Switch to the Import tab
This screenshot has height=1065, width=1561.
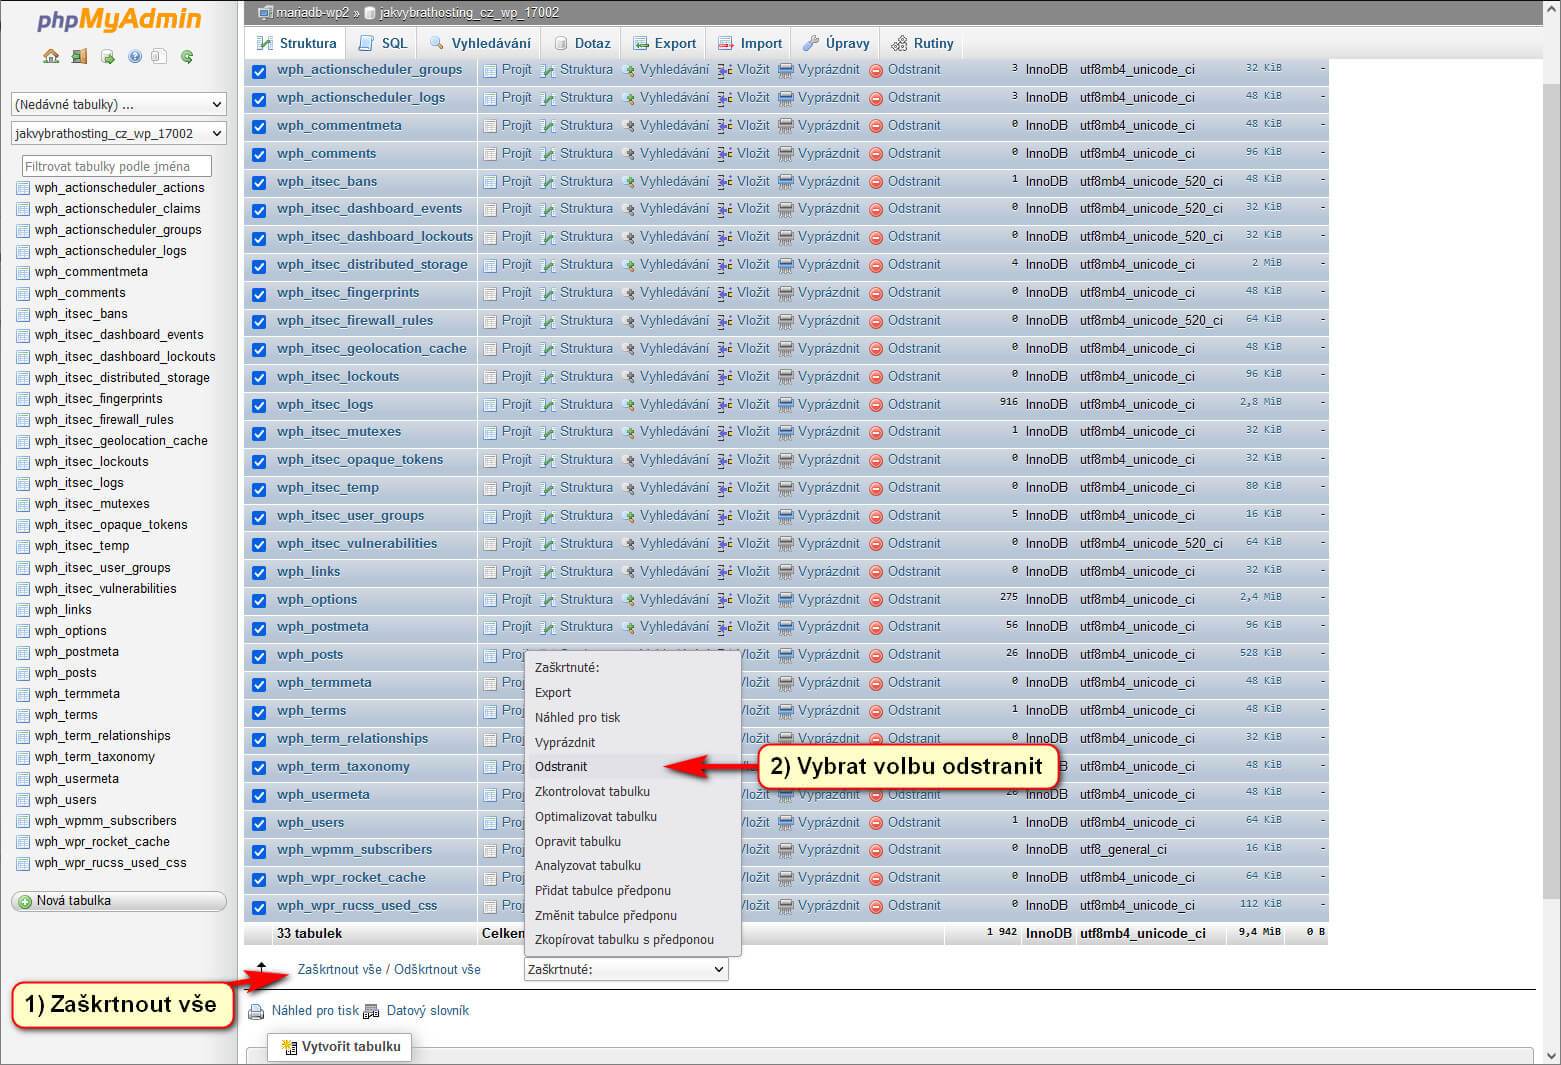point(750,43)
